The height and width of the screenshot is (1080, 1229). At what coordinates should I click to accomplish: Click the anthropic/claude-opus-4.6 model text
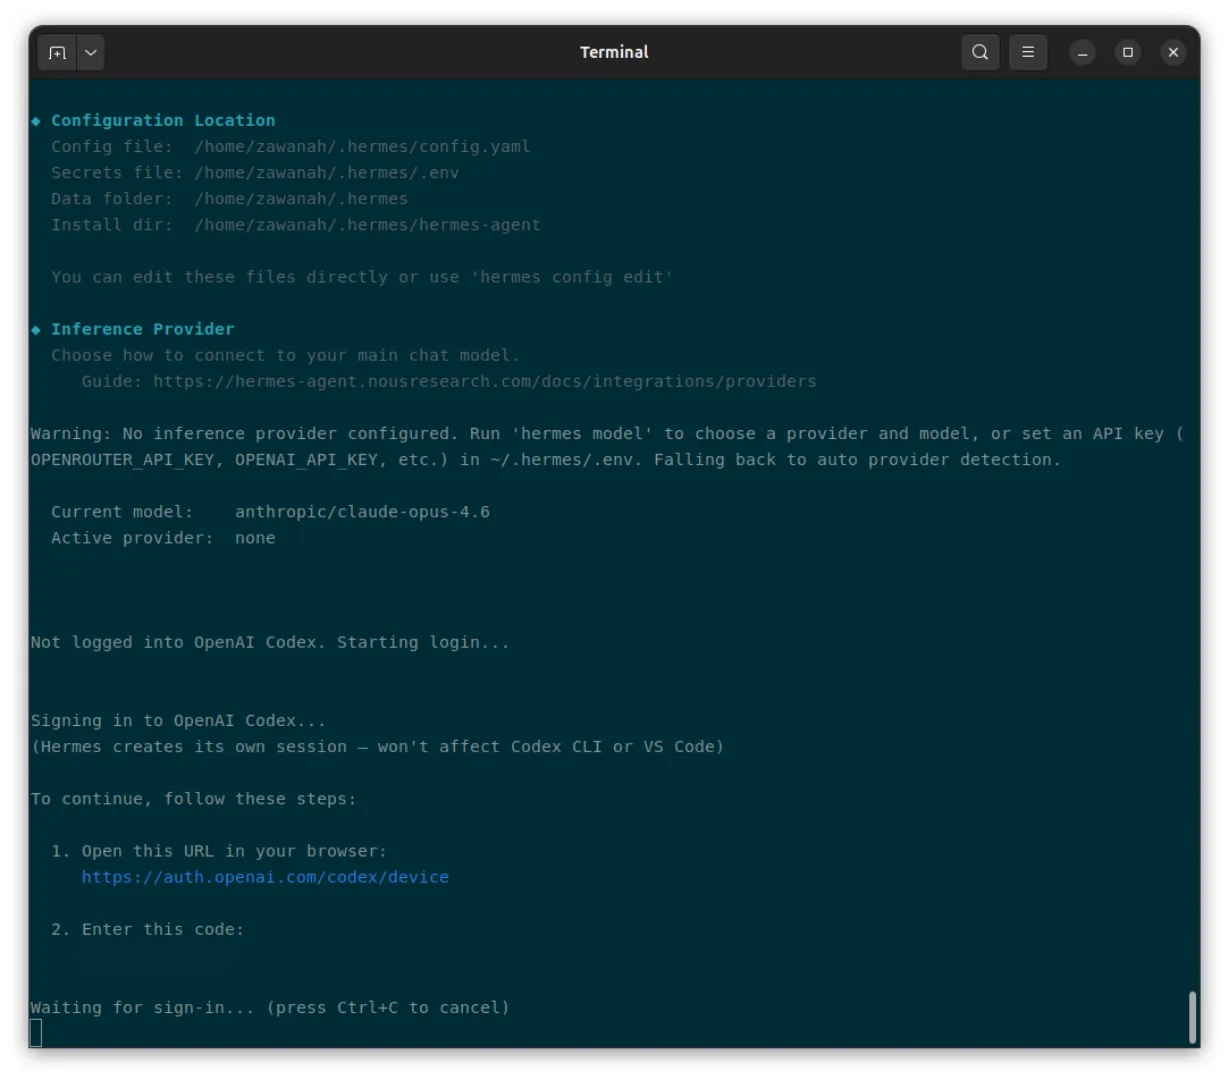point(362,512)
